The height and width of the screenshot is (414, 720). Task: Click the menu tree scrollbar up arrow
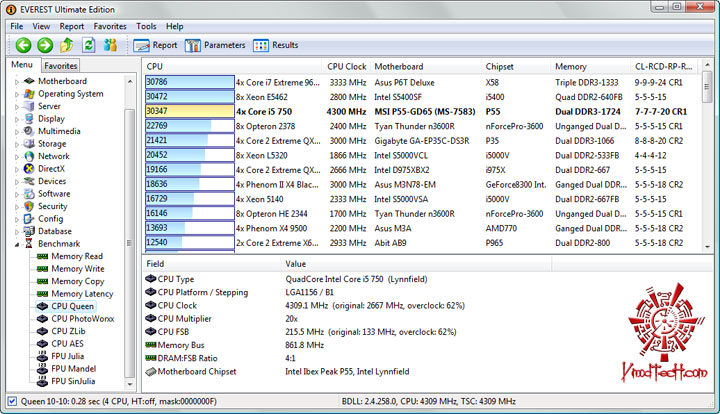tap(130, 81)
